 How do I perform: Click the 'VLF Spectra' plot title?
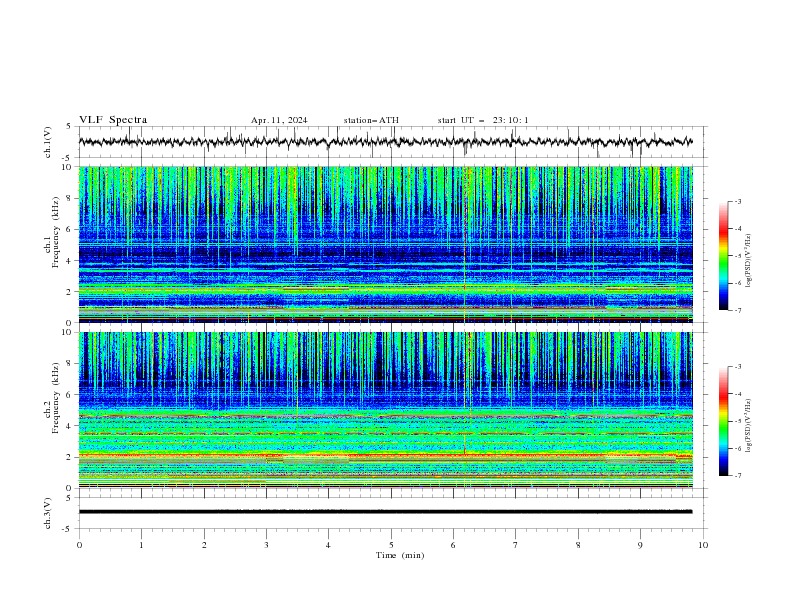(x=113, y=120)
